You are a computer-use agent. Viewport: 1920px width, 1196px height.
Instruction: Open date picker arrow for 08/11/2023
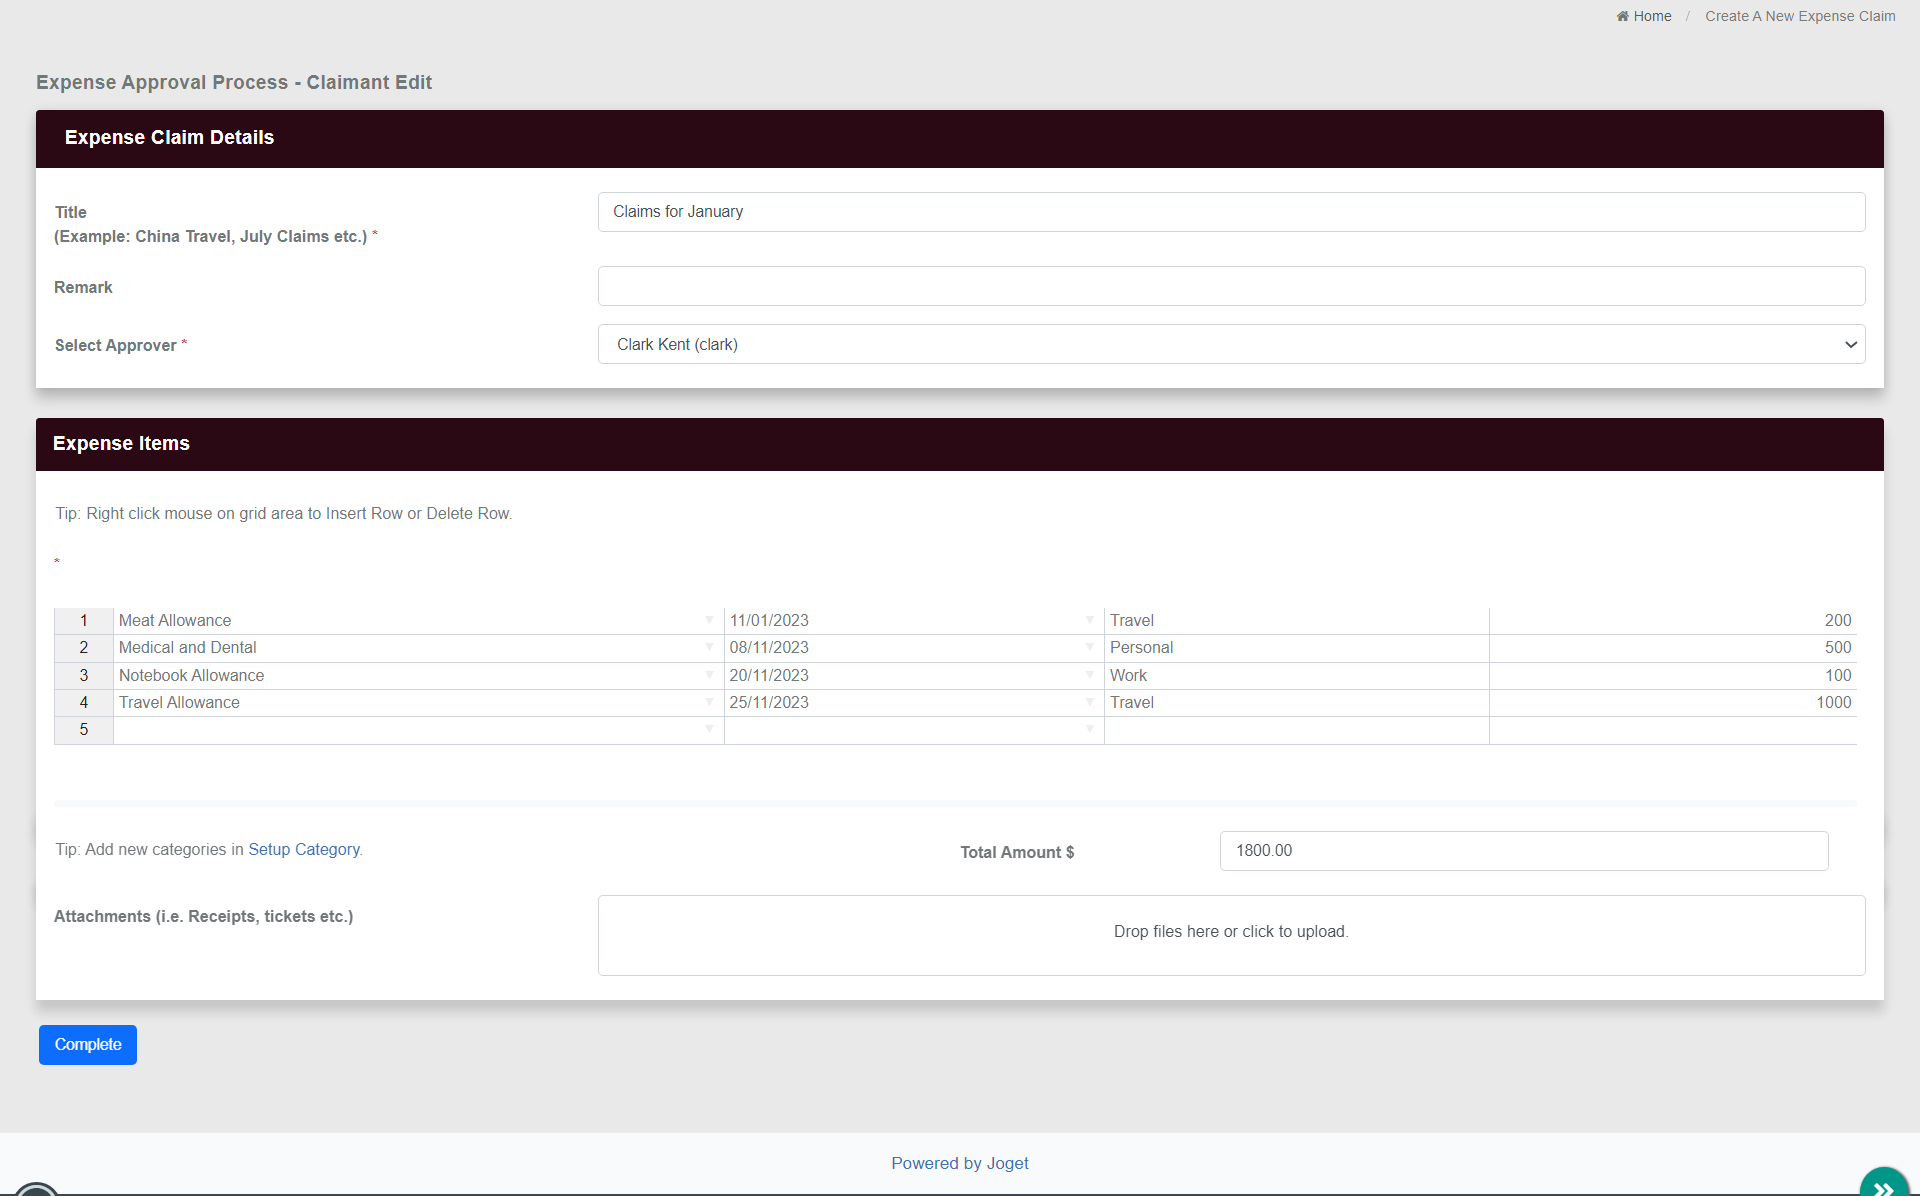point(1089,647)
